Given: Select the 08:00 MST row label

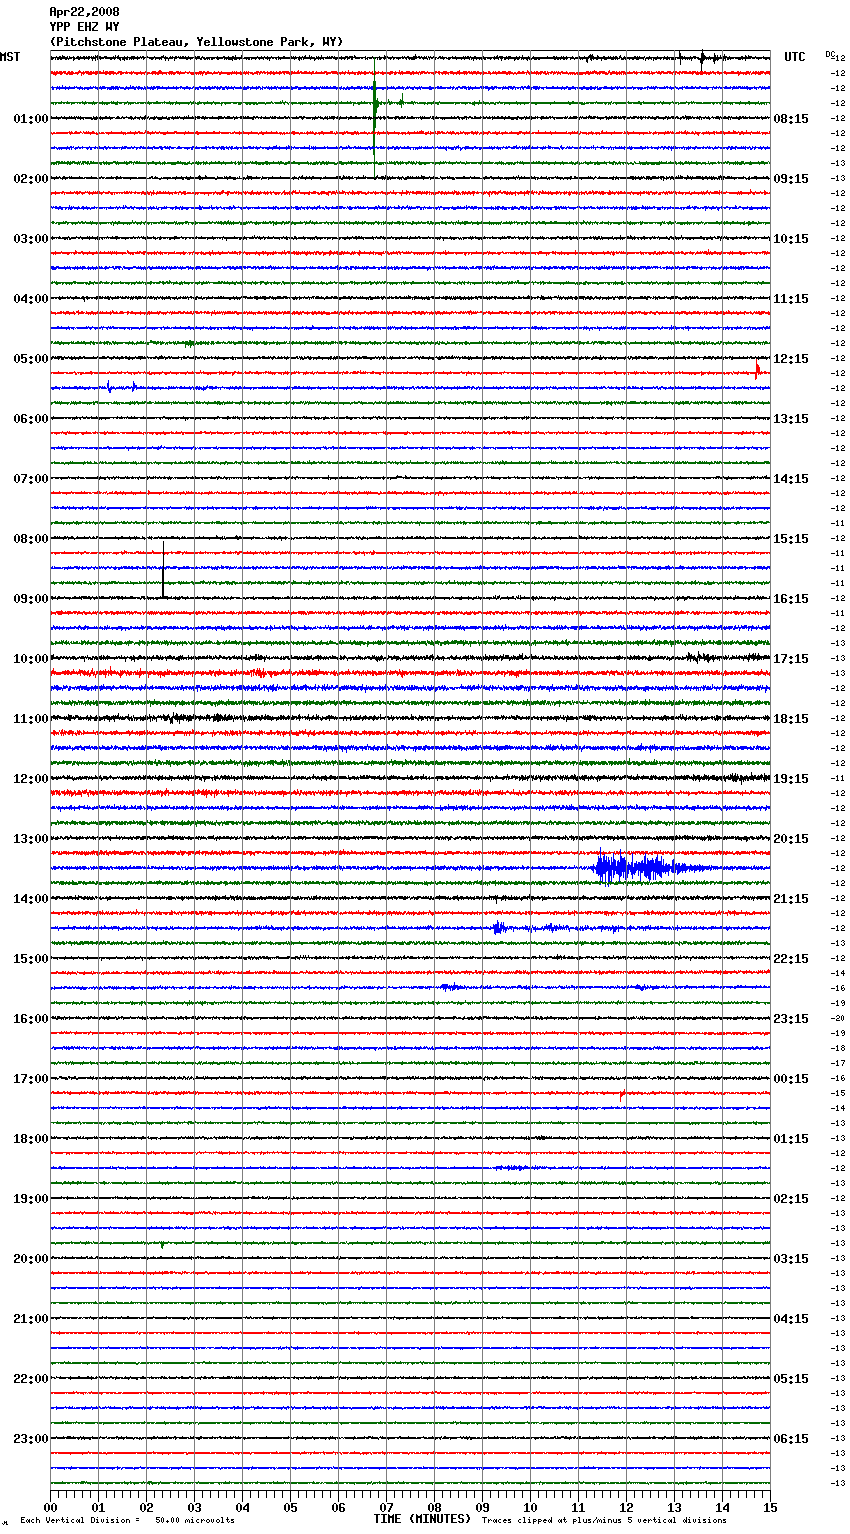Looking at the screenshot, I should click(x=30, y=539).
